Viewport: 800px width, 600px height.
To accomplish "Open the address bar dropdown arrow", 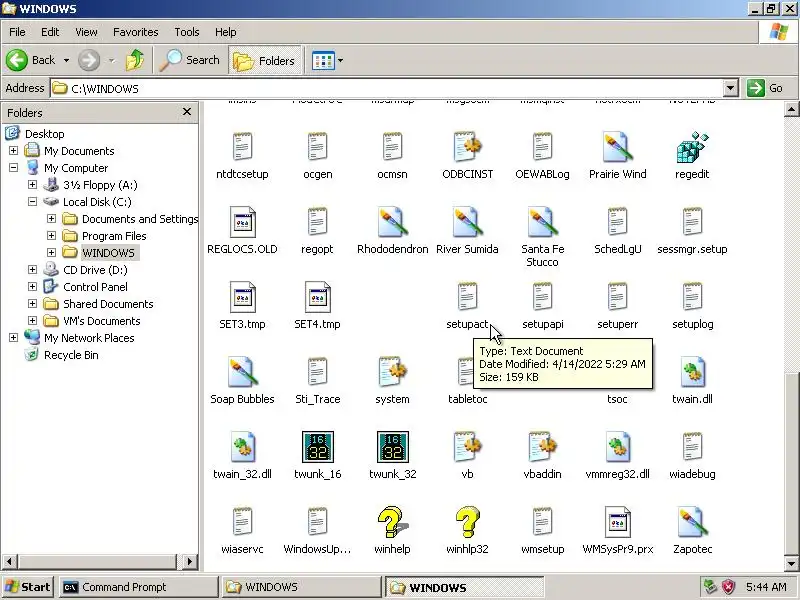I will pyautogui.click(x=731, y=88).
